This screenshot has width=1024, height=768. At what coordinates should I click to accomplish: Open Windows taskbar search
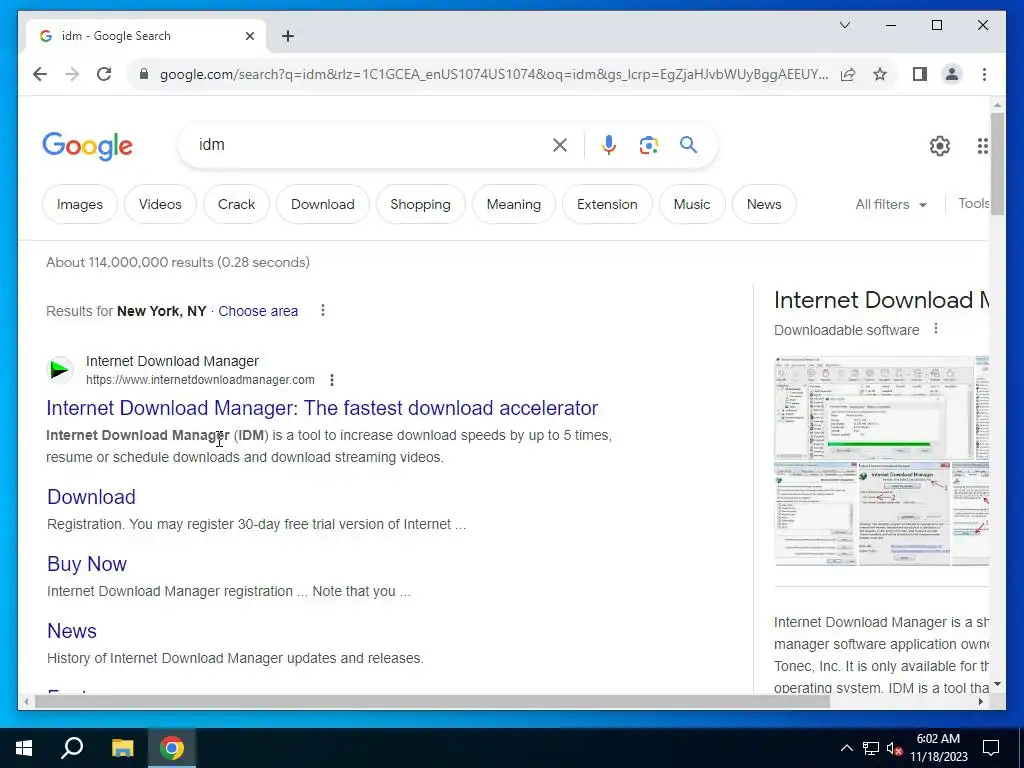tap(72, 748)
